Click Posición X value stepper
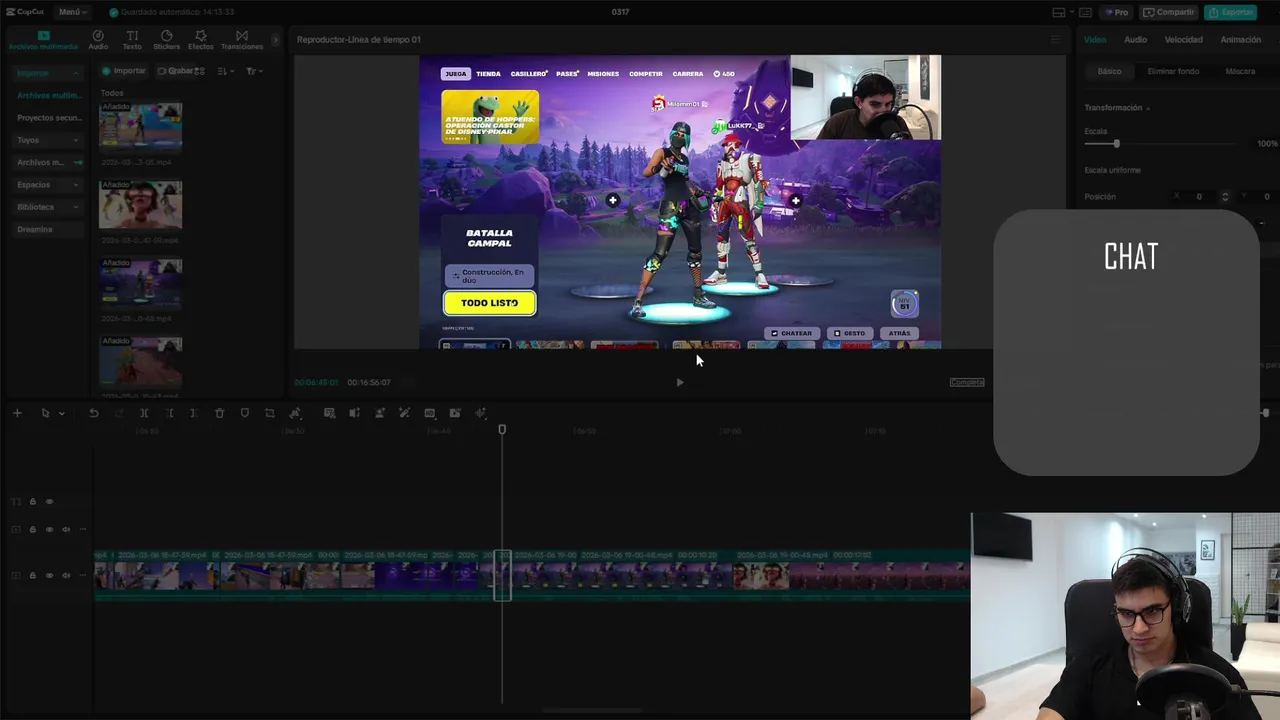 (1225, 197)
